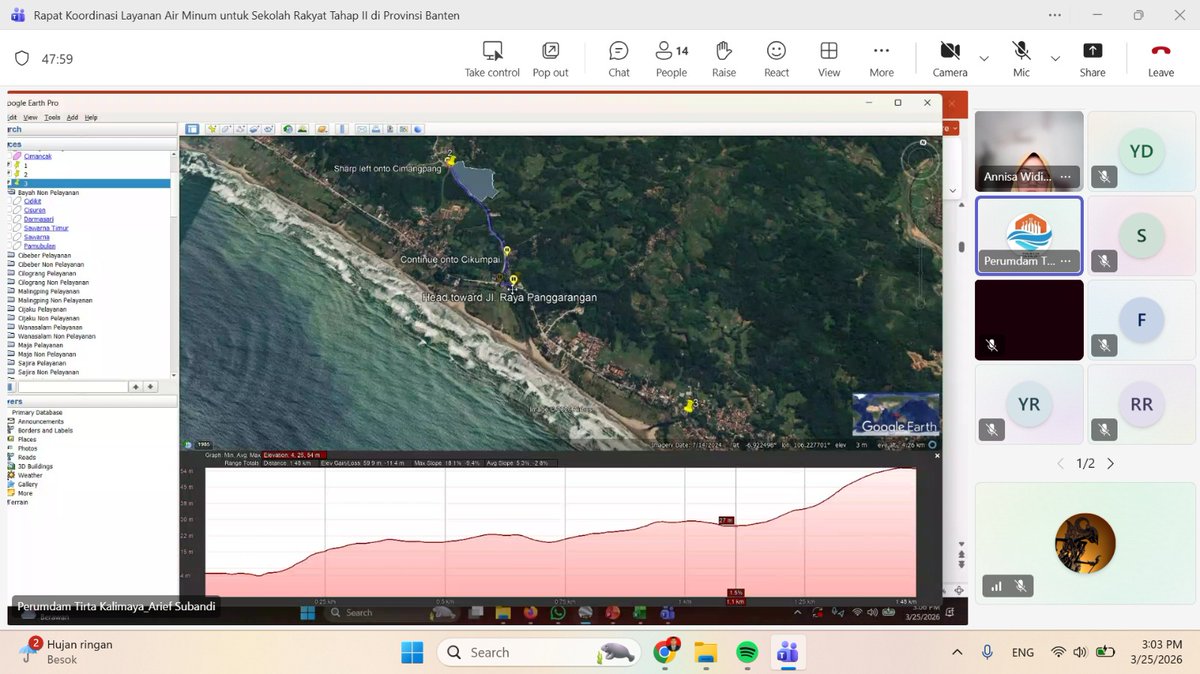Image resolution: width=1200 pixels, height=674 pixels.
Task: Click the Email icon in Google Earth toolbar
Action: click(x=361, y=129)
